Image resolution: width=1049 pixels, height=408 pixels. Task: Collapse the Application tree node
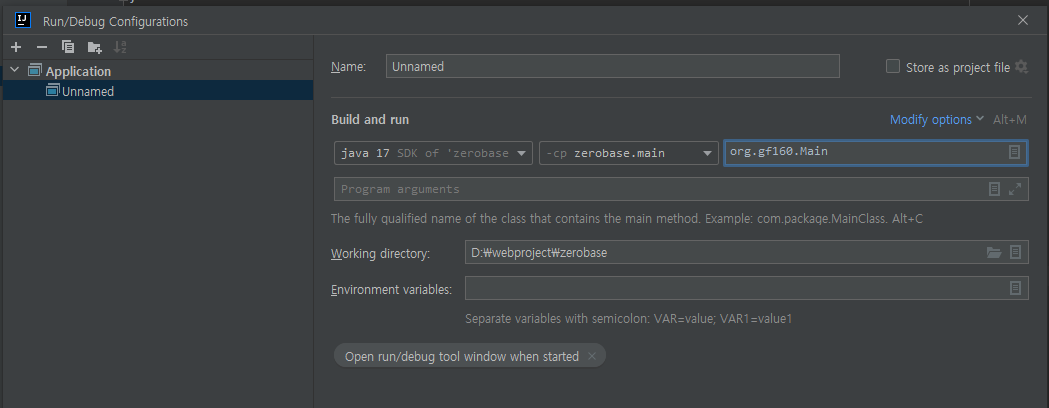[15, 70]
